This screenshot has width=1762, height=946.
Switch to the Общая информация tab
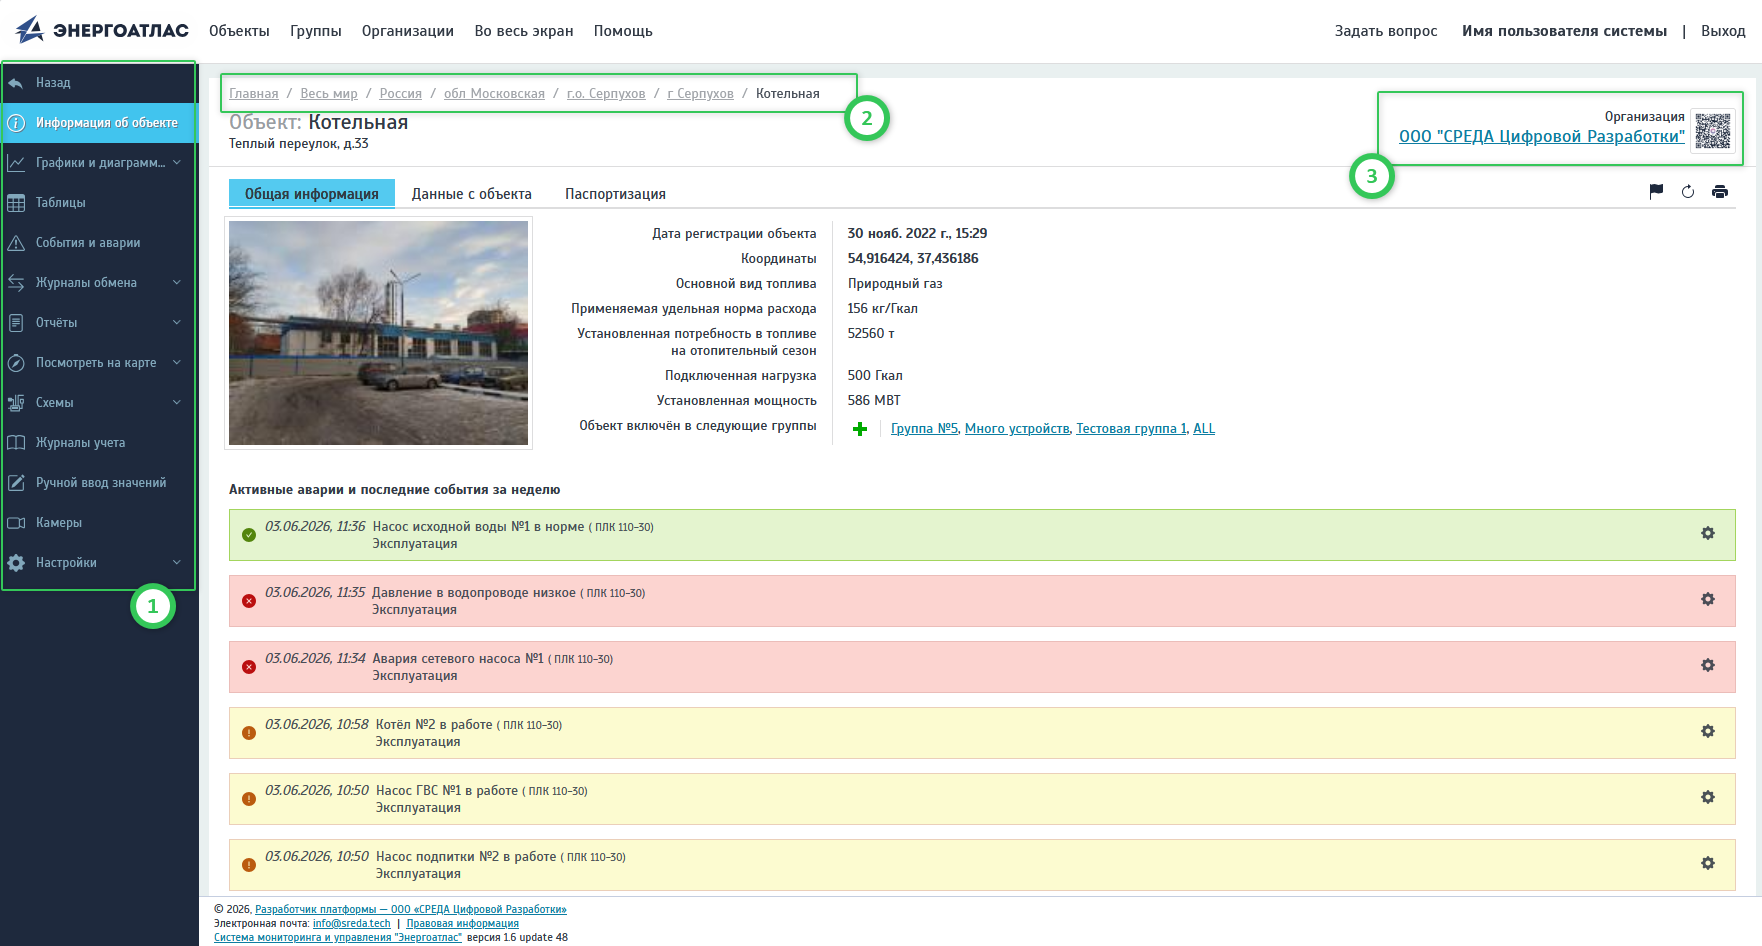[312, 194]
